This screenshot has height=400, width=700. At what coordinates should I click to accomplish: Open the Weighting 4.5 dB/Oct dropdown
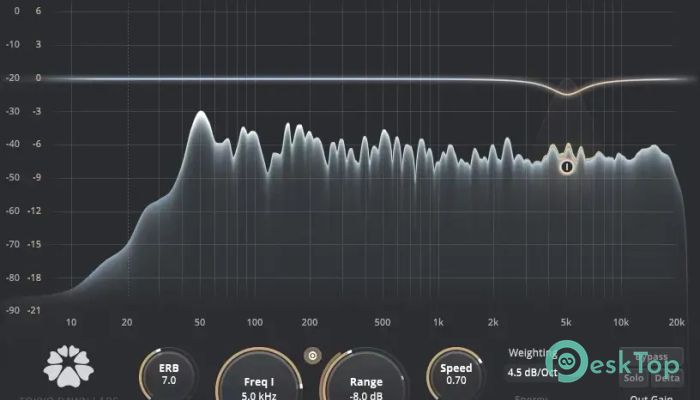point(531,373)
